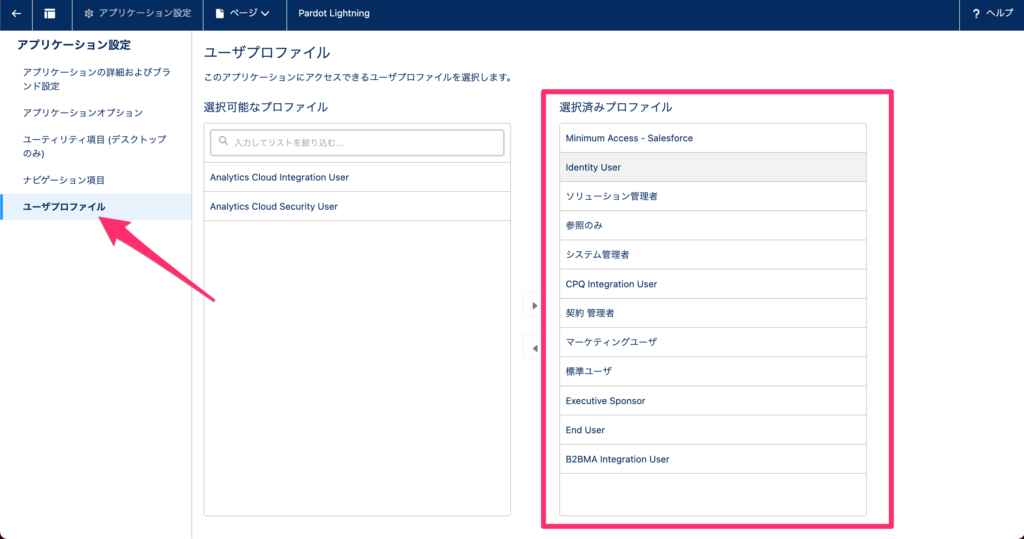Image resolution: width=1024 pixels, height=539 pixels.
Task: Click the gear icon for アプリケーション設定
Action: [89, 13]
